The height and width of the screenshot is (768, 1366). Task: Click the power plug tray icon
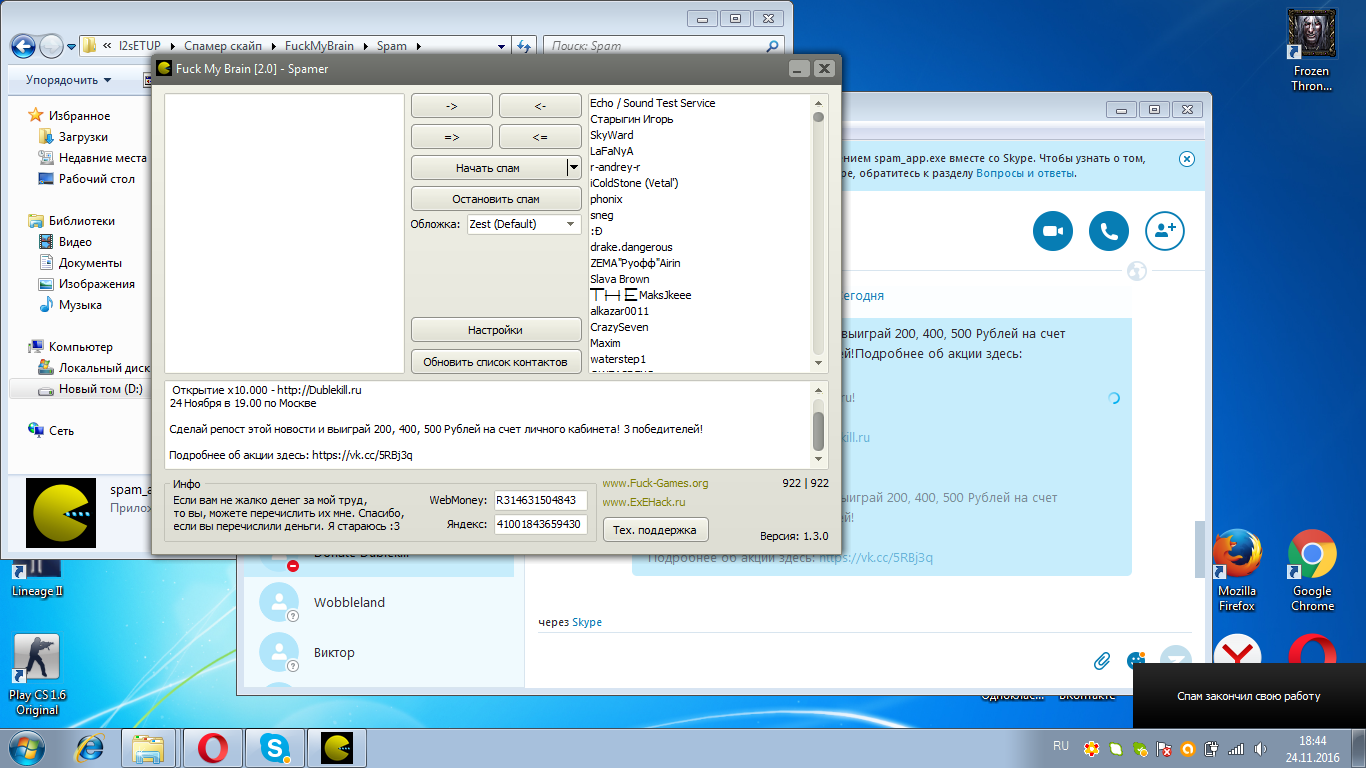(x=1212, y=748)
